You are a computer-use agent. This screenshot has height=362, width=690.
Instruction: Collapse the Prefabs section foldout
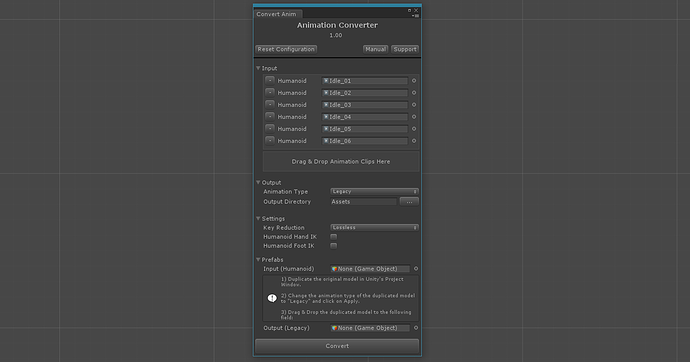point(258,260)
